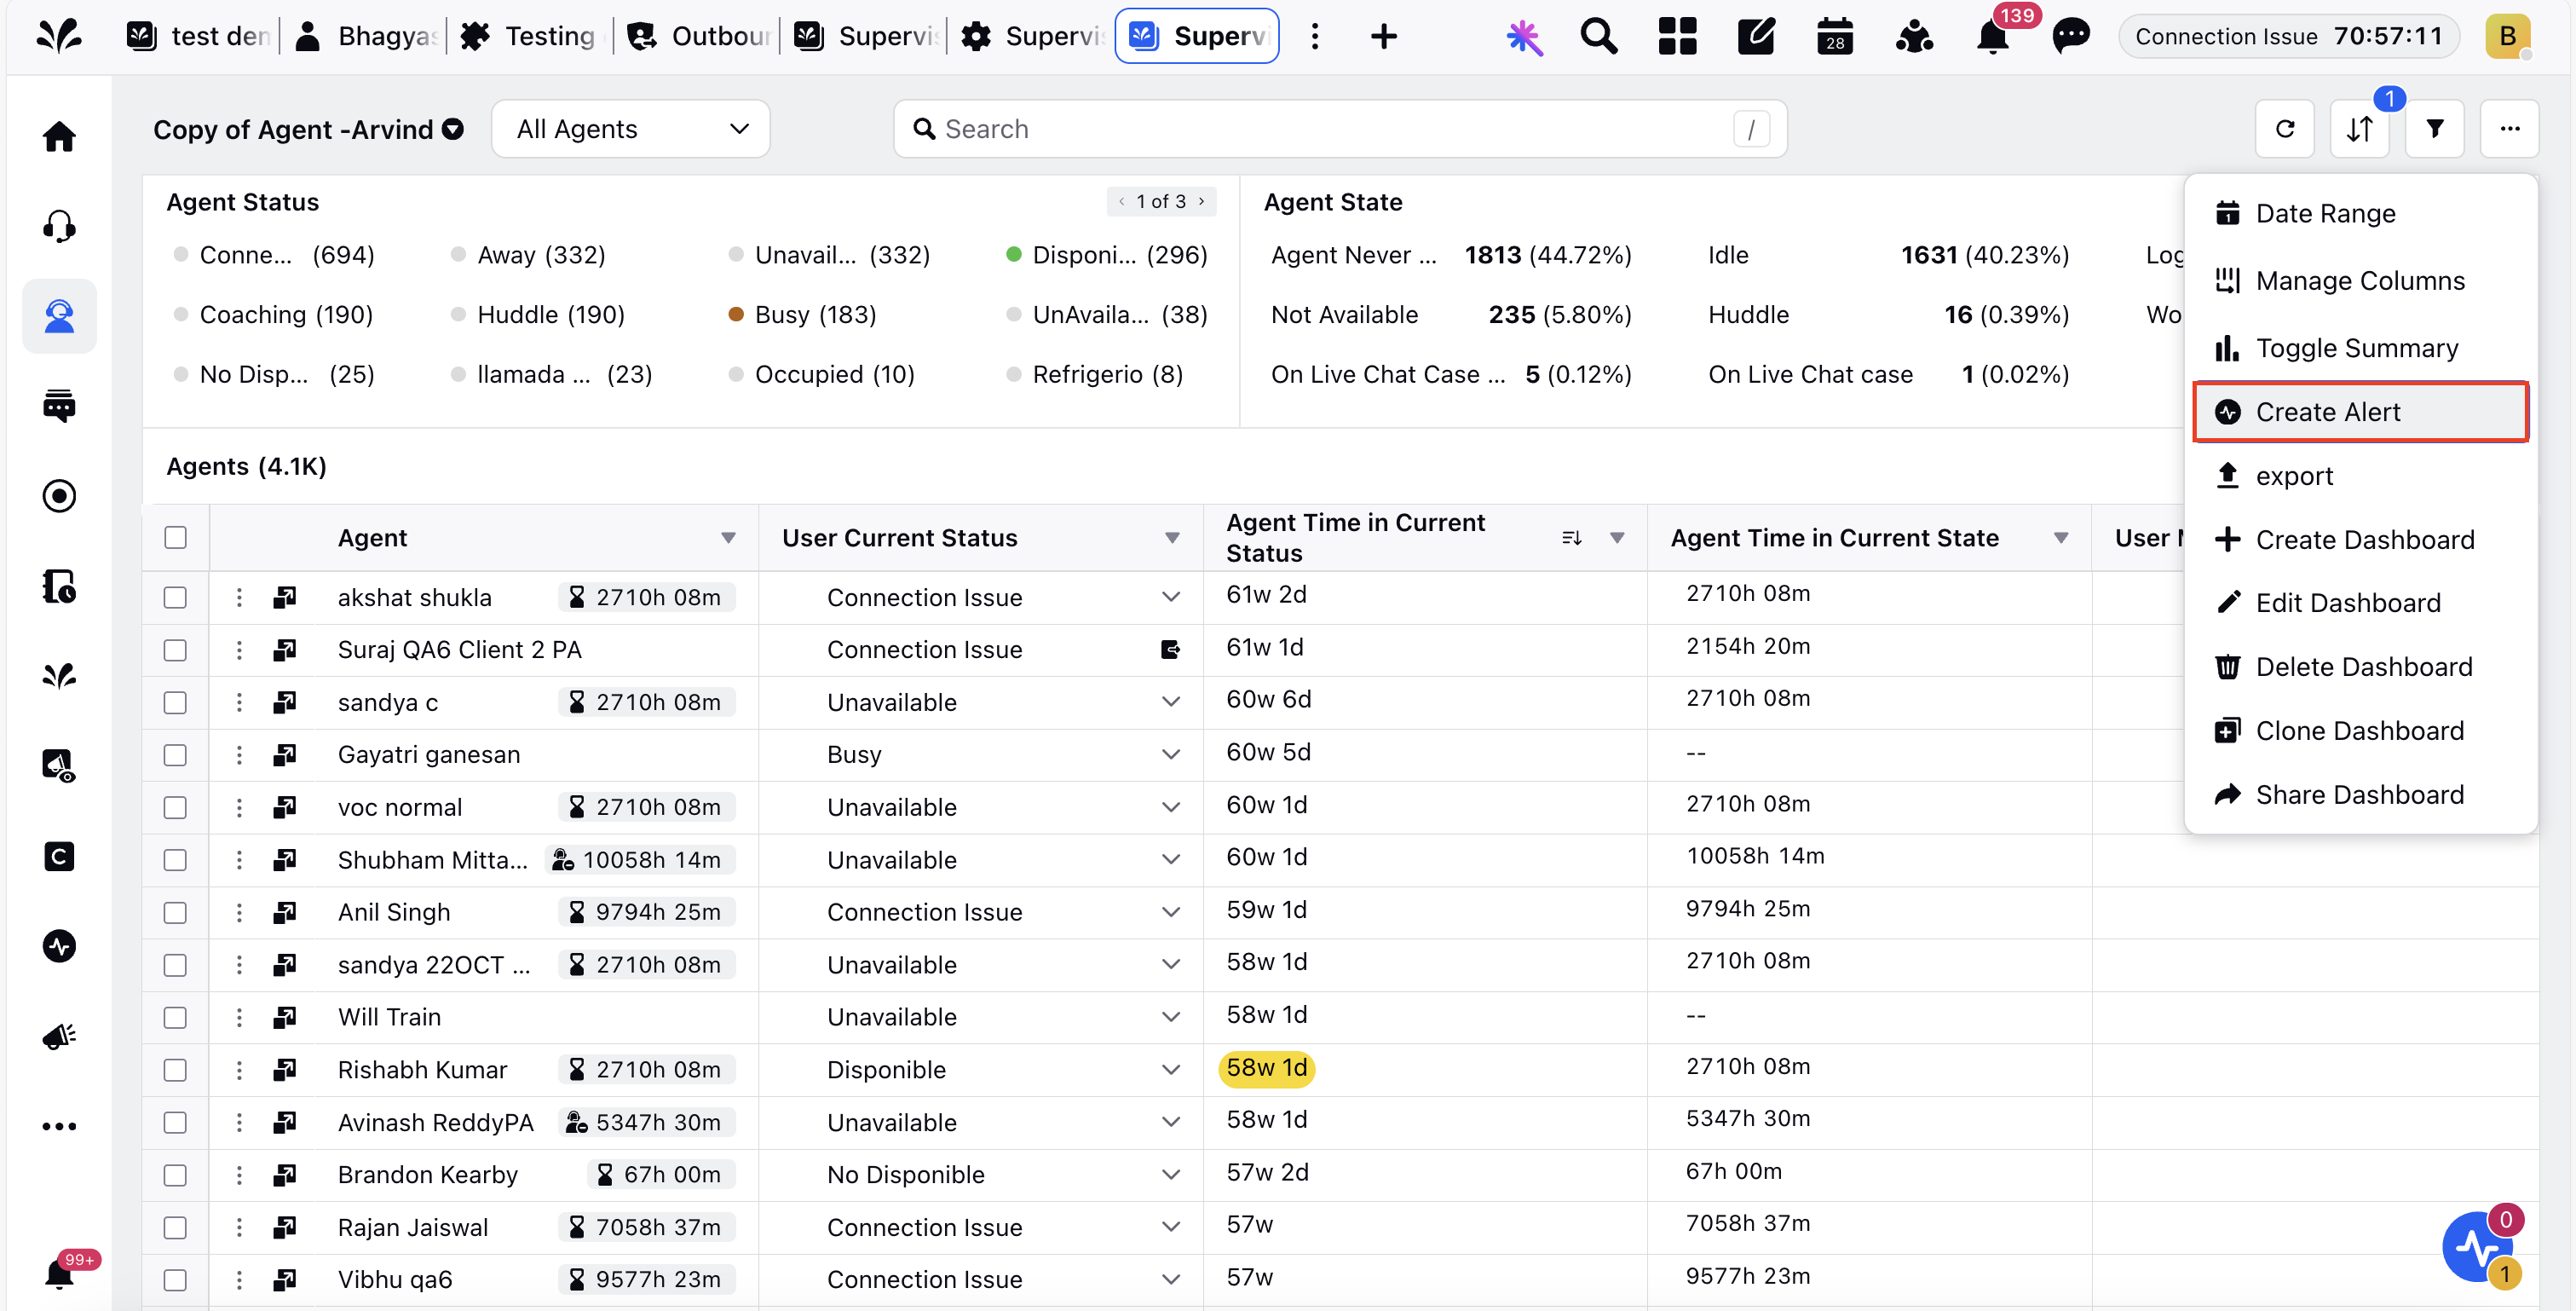The width and height of the screenshot is (2576, 1311).
Task: Open the filter funnel icon
Action: (2435, 129)
